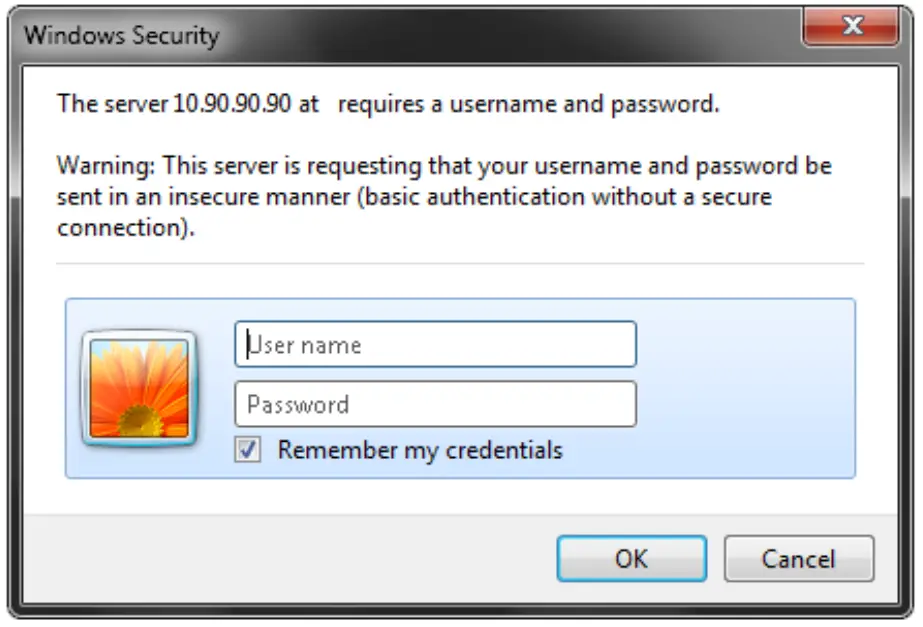Viewport: 923px width, 627px height.
Task: Select the Password input field
Action: click(435, 405)
